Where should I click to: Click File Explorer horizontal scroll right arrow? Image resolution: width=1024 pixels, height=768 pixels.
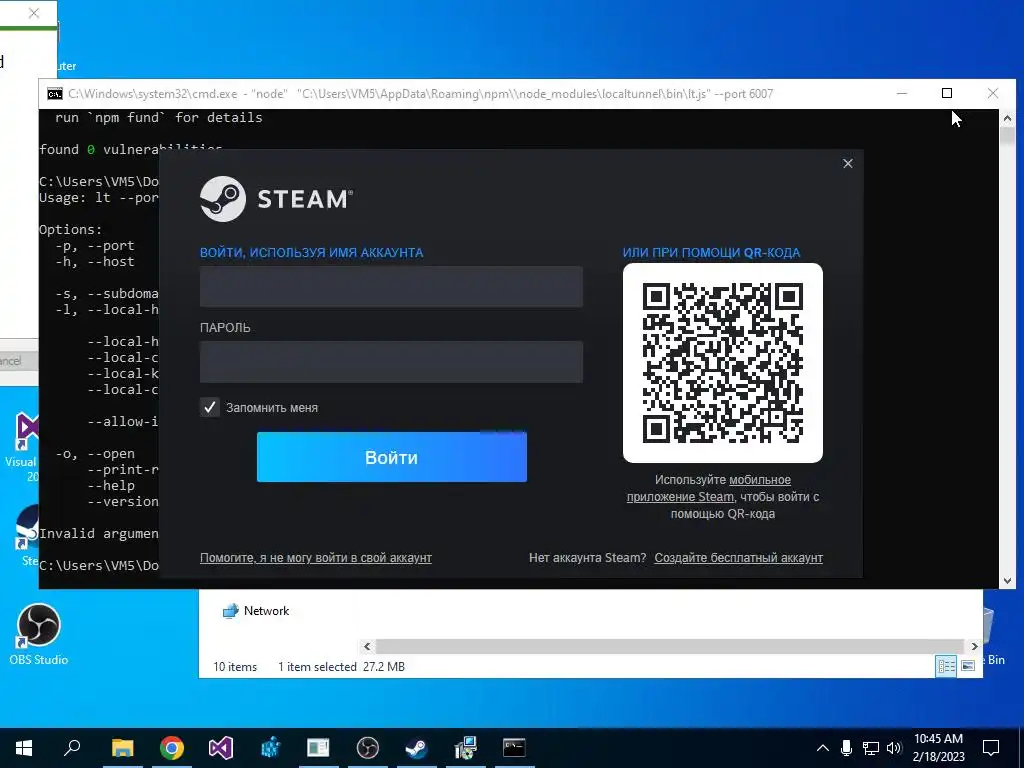pyautogui.click(x=974, y=647)
